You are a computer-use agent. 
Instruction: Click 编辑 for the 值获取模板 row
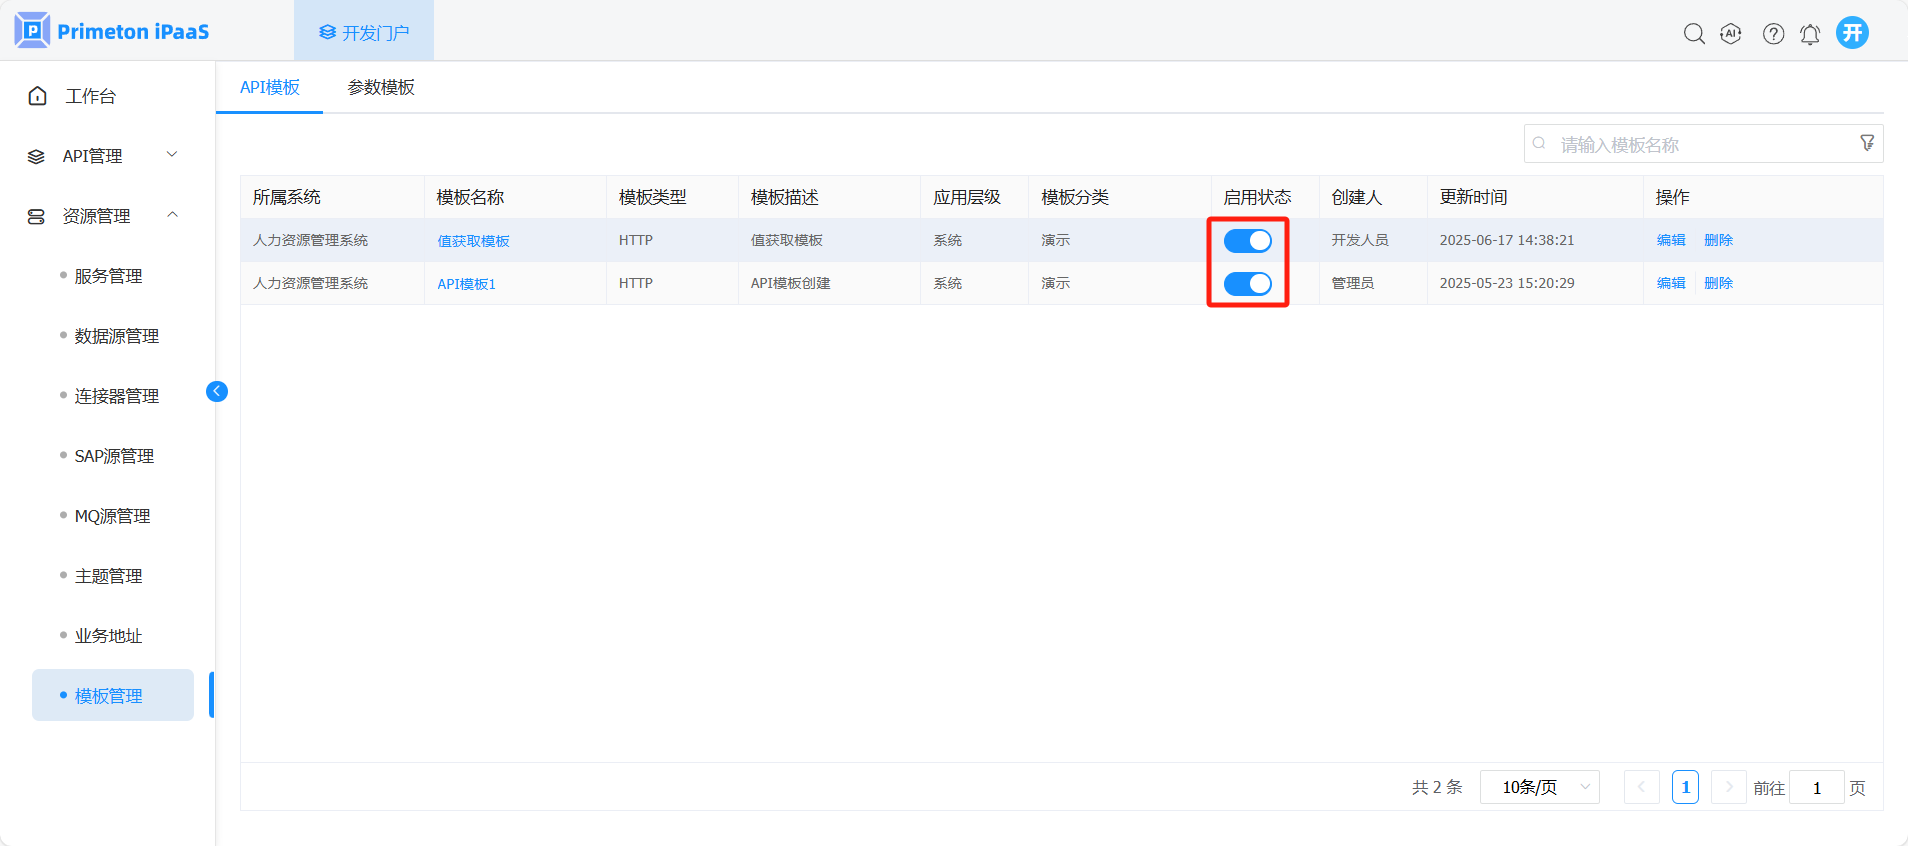click(x=1670, y=240)
